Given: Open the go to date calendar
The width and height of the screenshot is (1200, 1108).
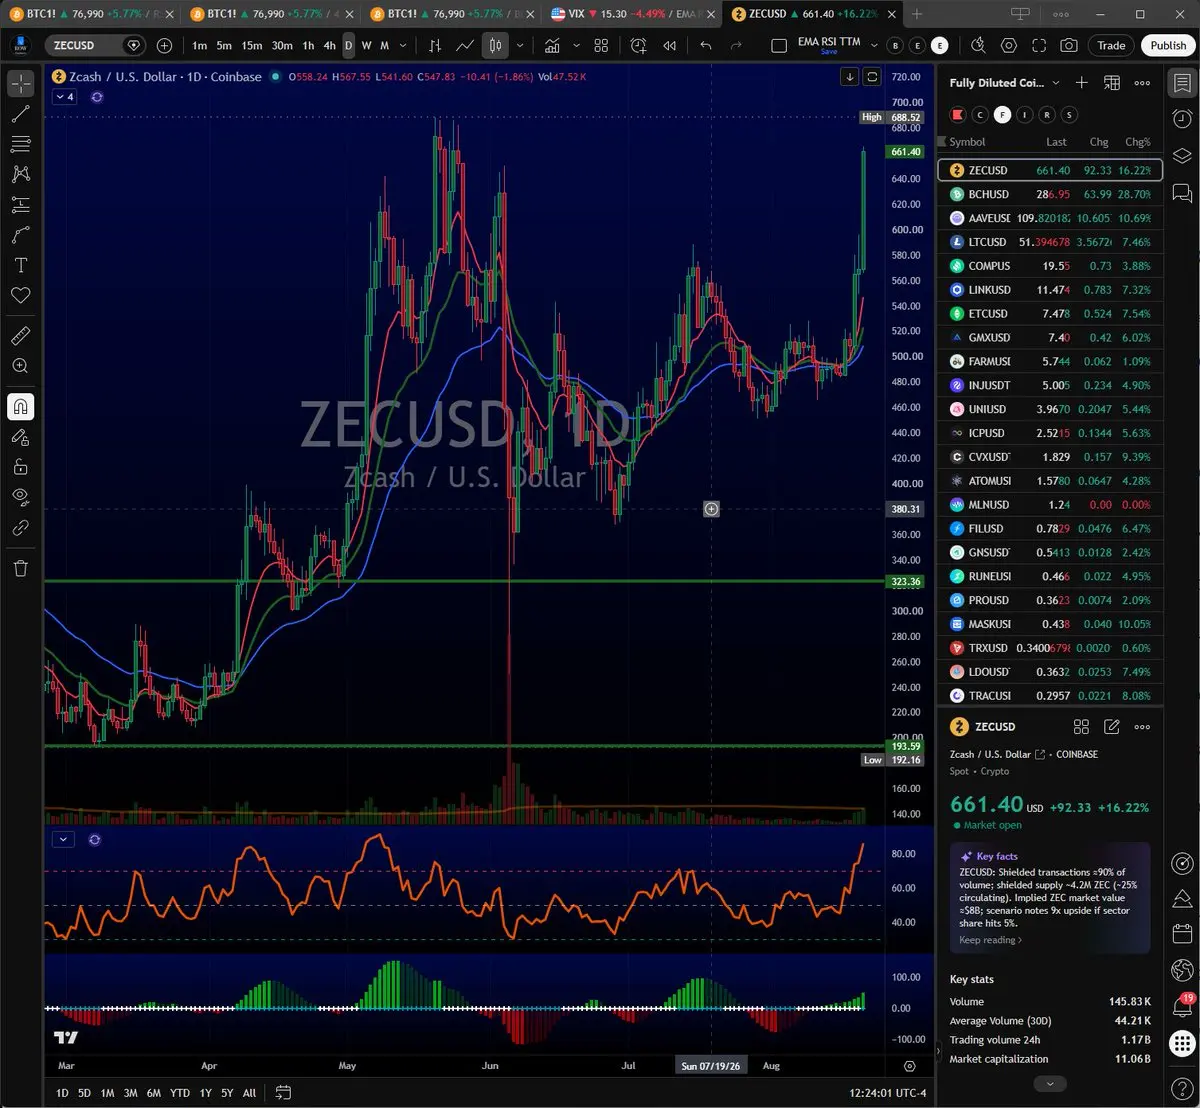Looking at the screenshot, I should tap(283, 1093).
